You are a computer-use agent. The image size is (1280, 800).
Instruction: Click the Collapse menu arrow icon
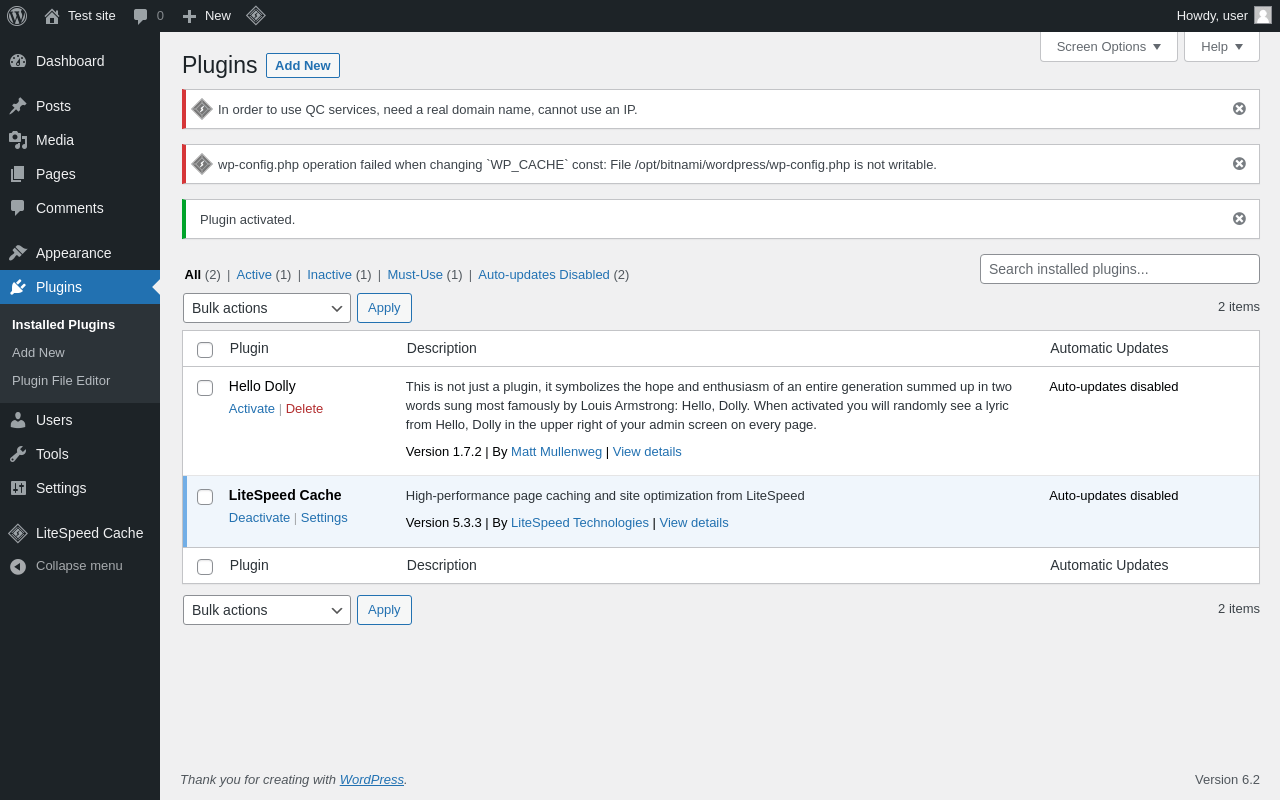[x=18, y=566]
